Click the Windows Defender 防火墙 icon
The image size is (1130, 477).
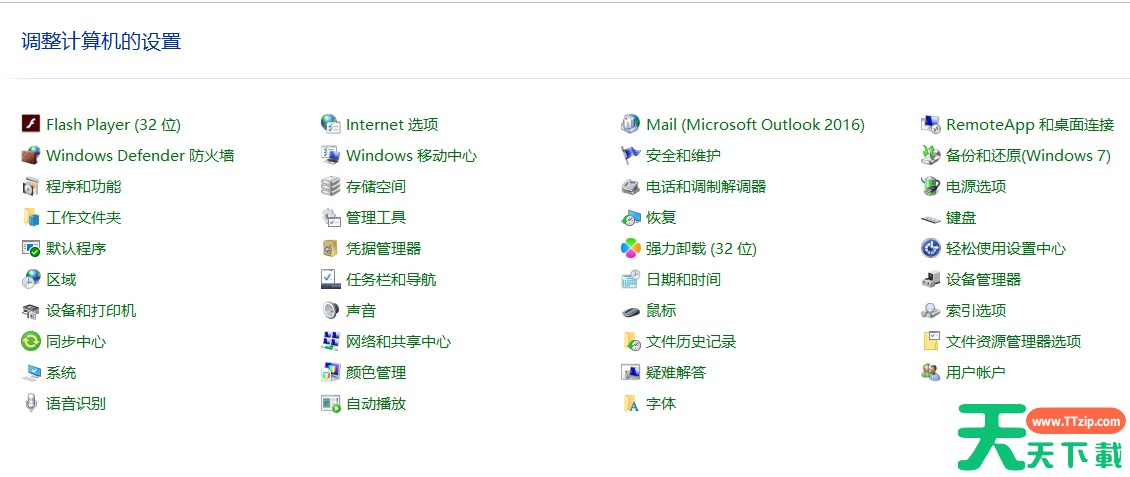point(30,155)
